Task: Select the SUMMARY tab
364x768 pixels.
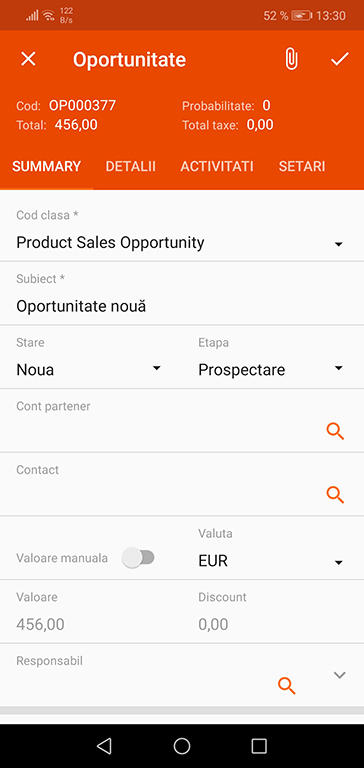Action: (x=47, y=166)
